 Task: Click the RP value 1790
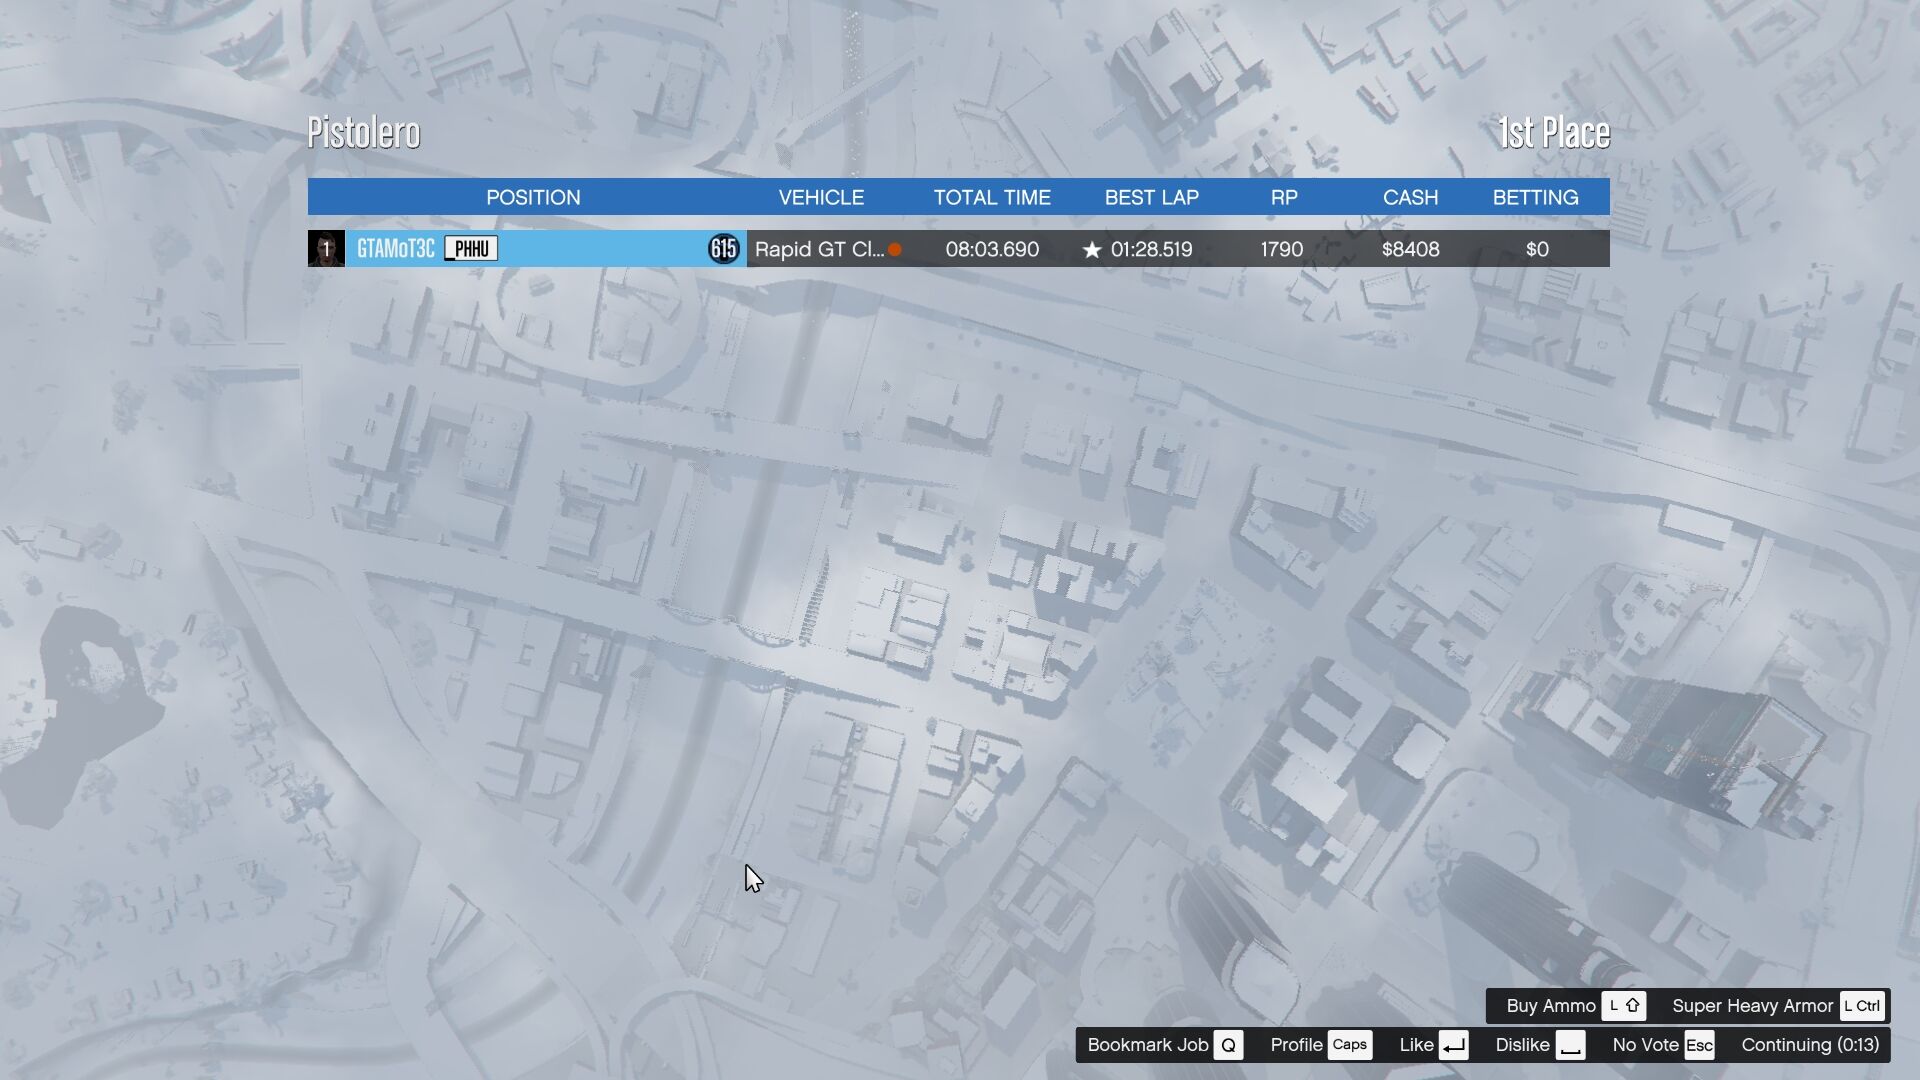1282,249
